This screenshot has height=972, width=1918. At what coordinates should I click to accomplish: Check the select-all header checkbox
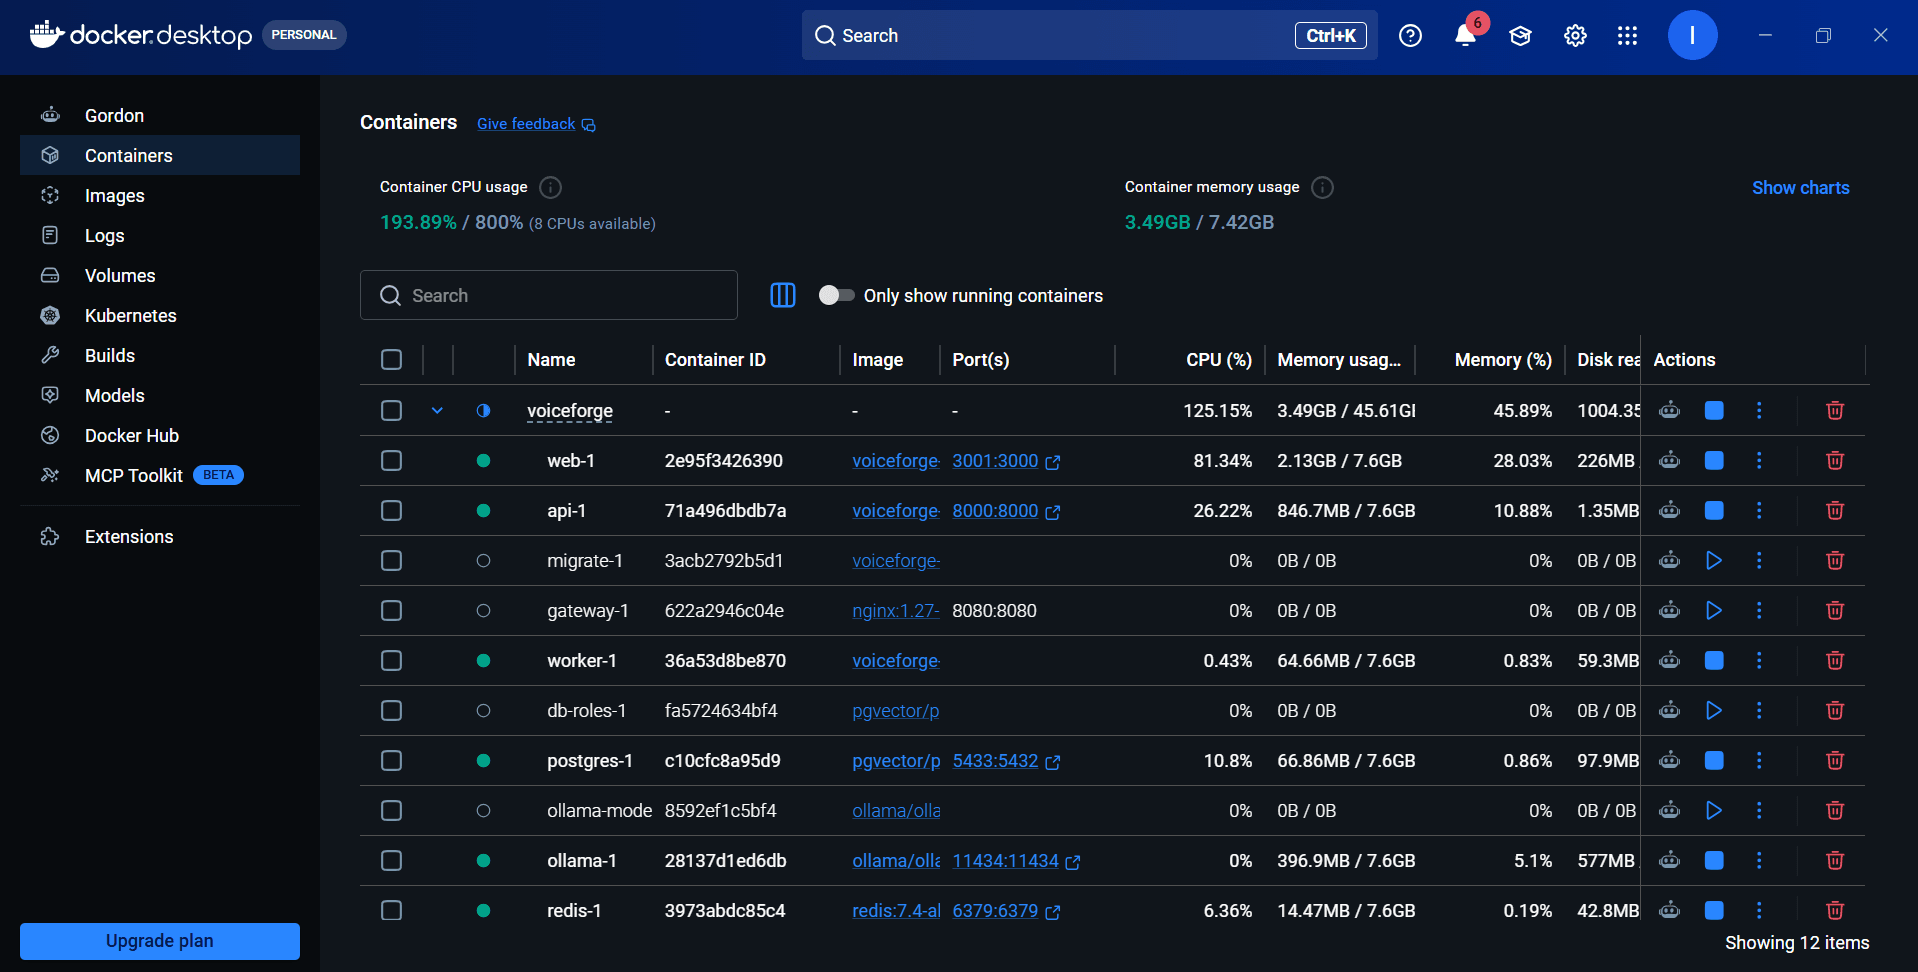click(392, 360)
